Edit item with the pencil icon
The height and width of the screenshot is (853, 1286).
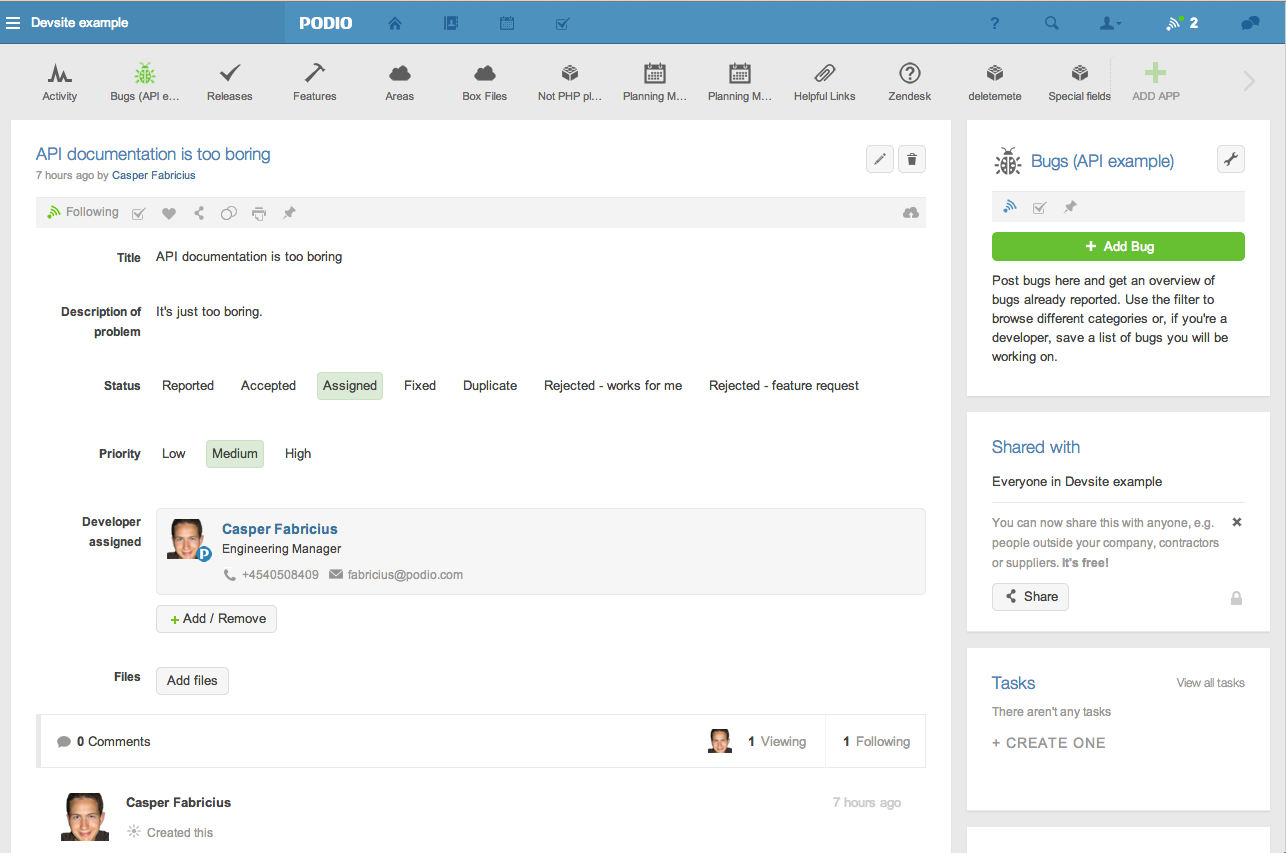(x=880, y=159)
